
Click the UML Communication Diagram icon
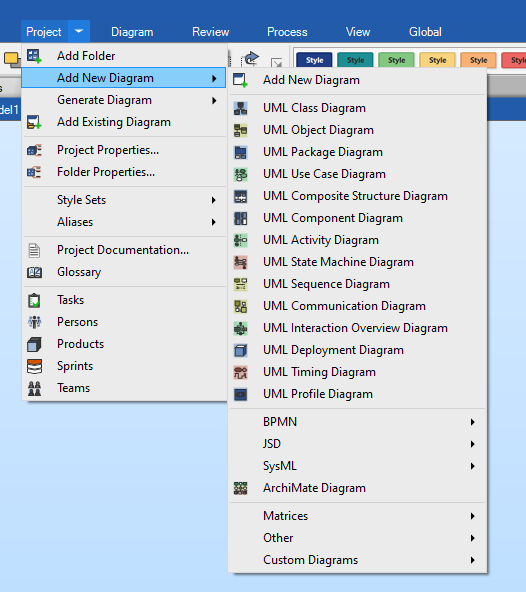[240, 306]
